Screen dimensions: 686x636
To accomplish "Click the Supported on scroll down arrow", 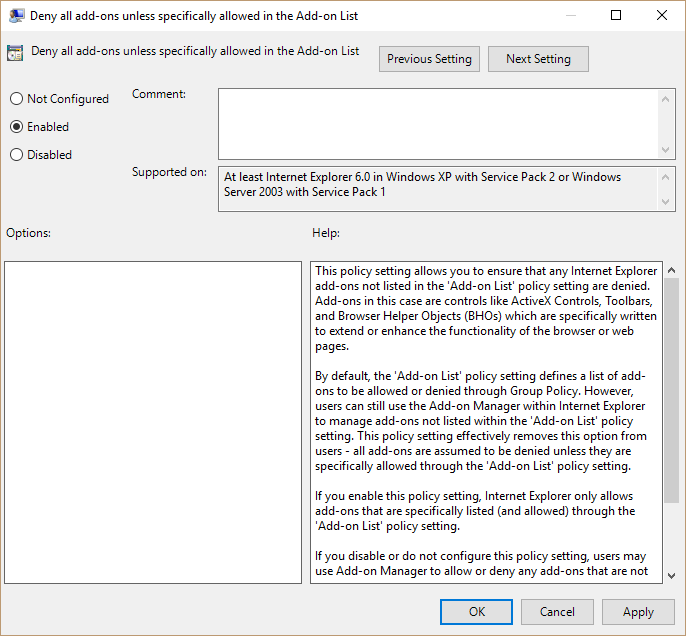I will (665, 202).
